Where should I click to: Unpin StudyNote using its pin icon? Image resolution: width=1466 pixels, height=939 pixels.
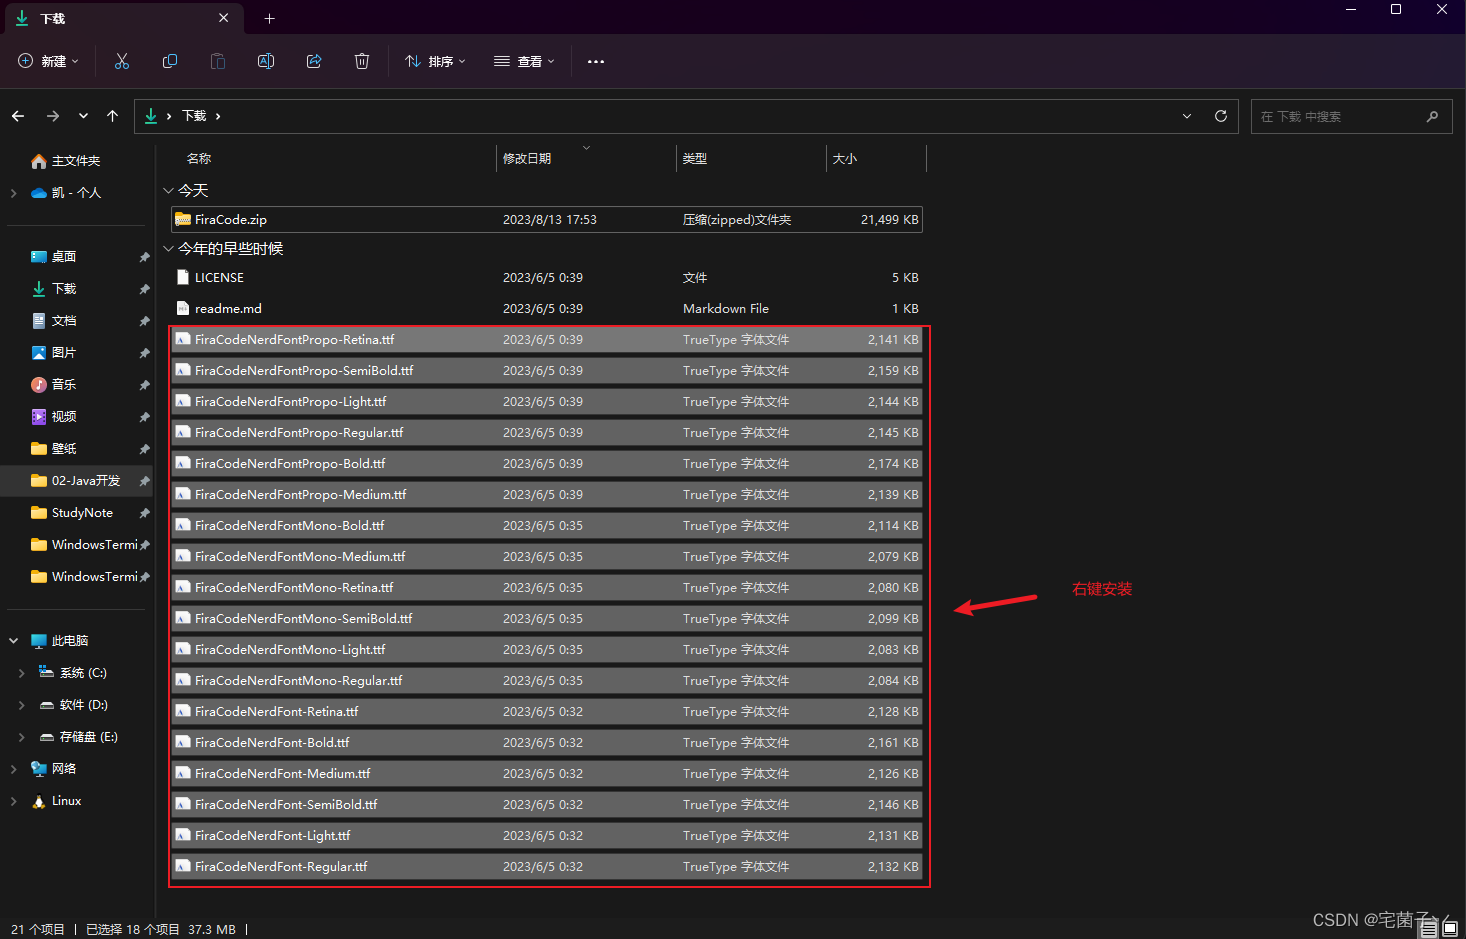tap(144, 513)
